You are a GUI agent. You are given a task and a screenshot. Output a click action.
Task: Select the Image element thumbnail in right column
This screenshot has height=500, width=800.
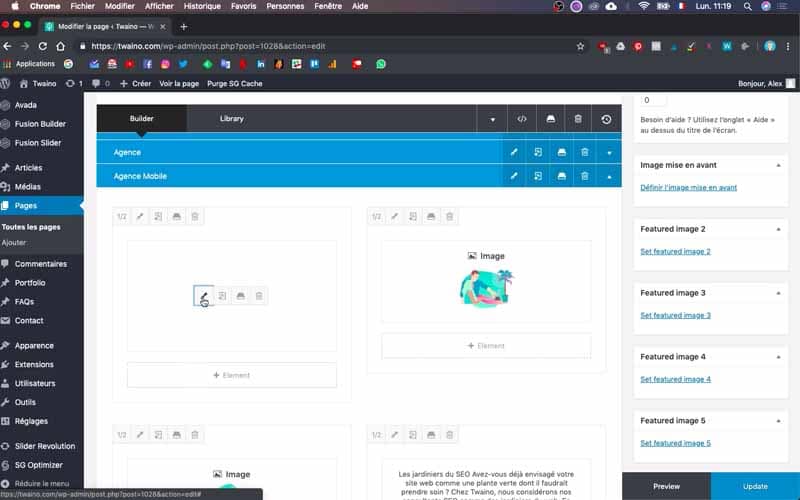click(486, 288)
